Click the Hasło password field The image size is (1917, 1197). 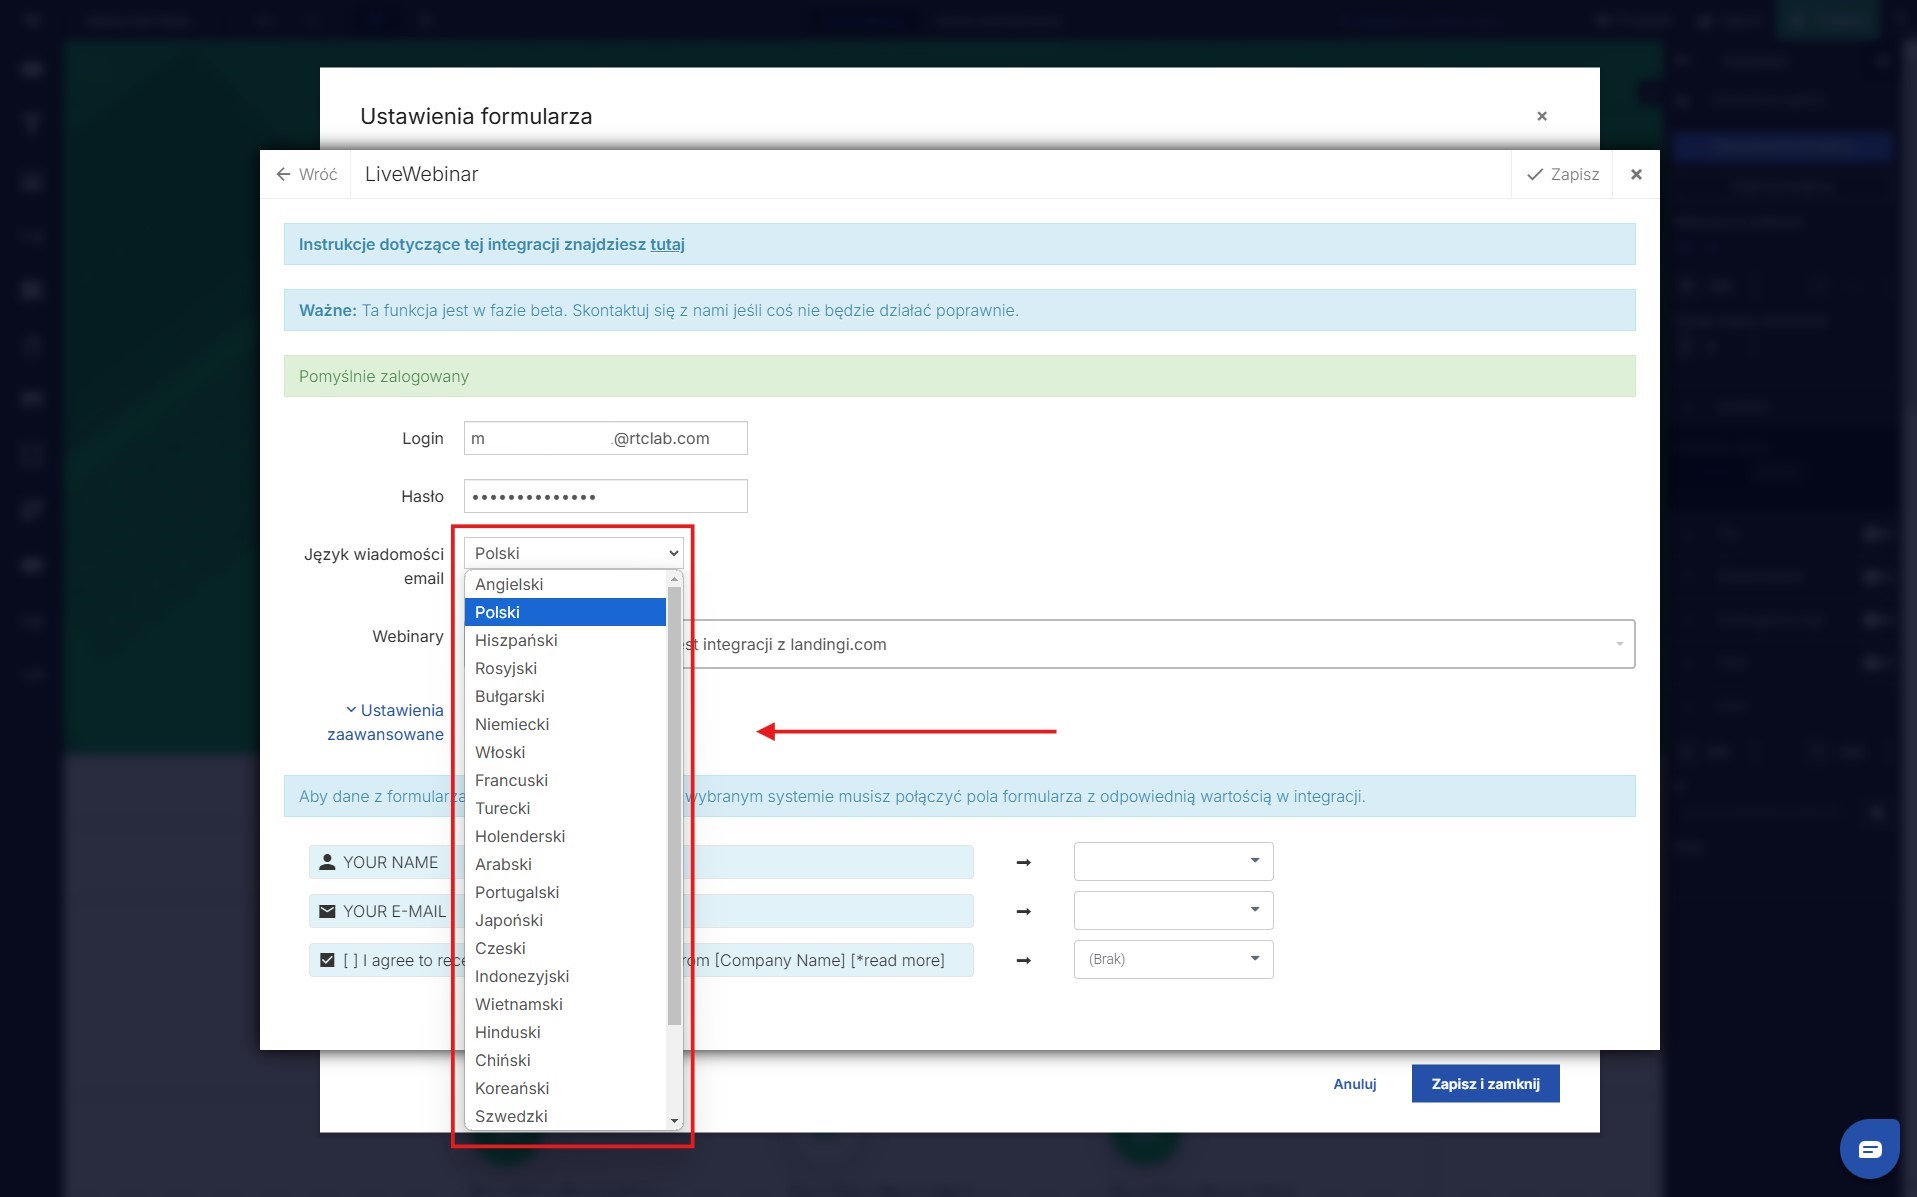click(x=605, y=496)
